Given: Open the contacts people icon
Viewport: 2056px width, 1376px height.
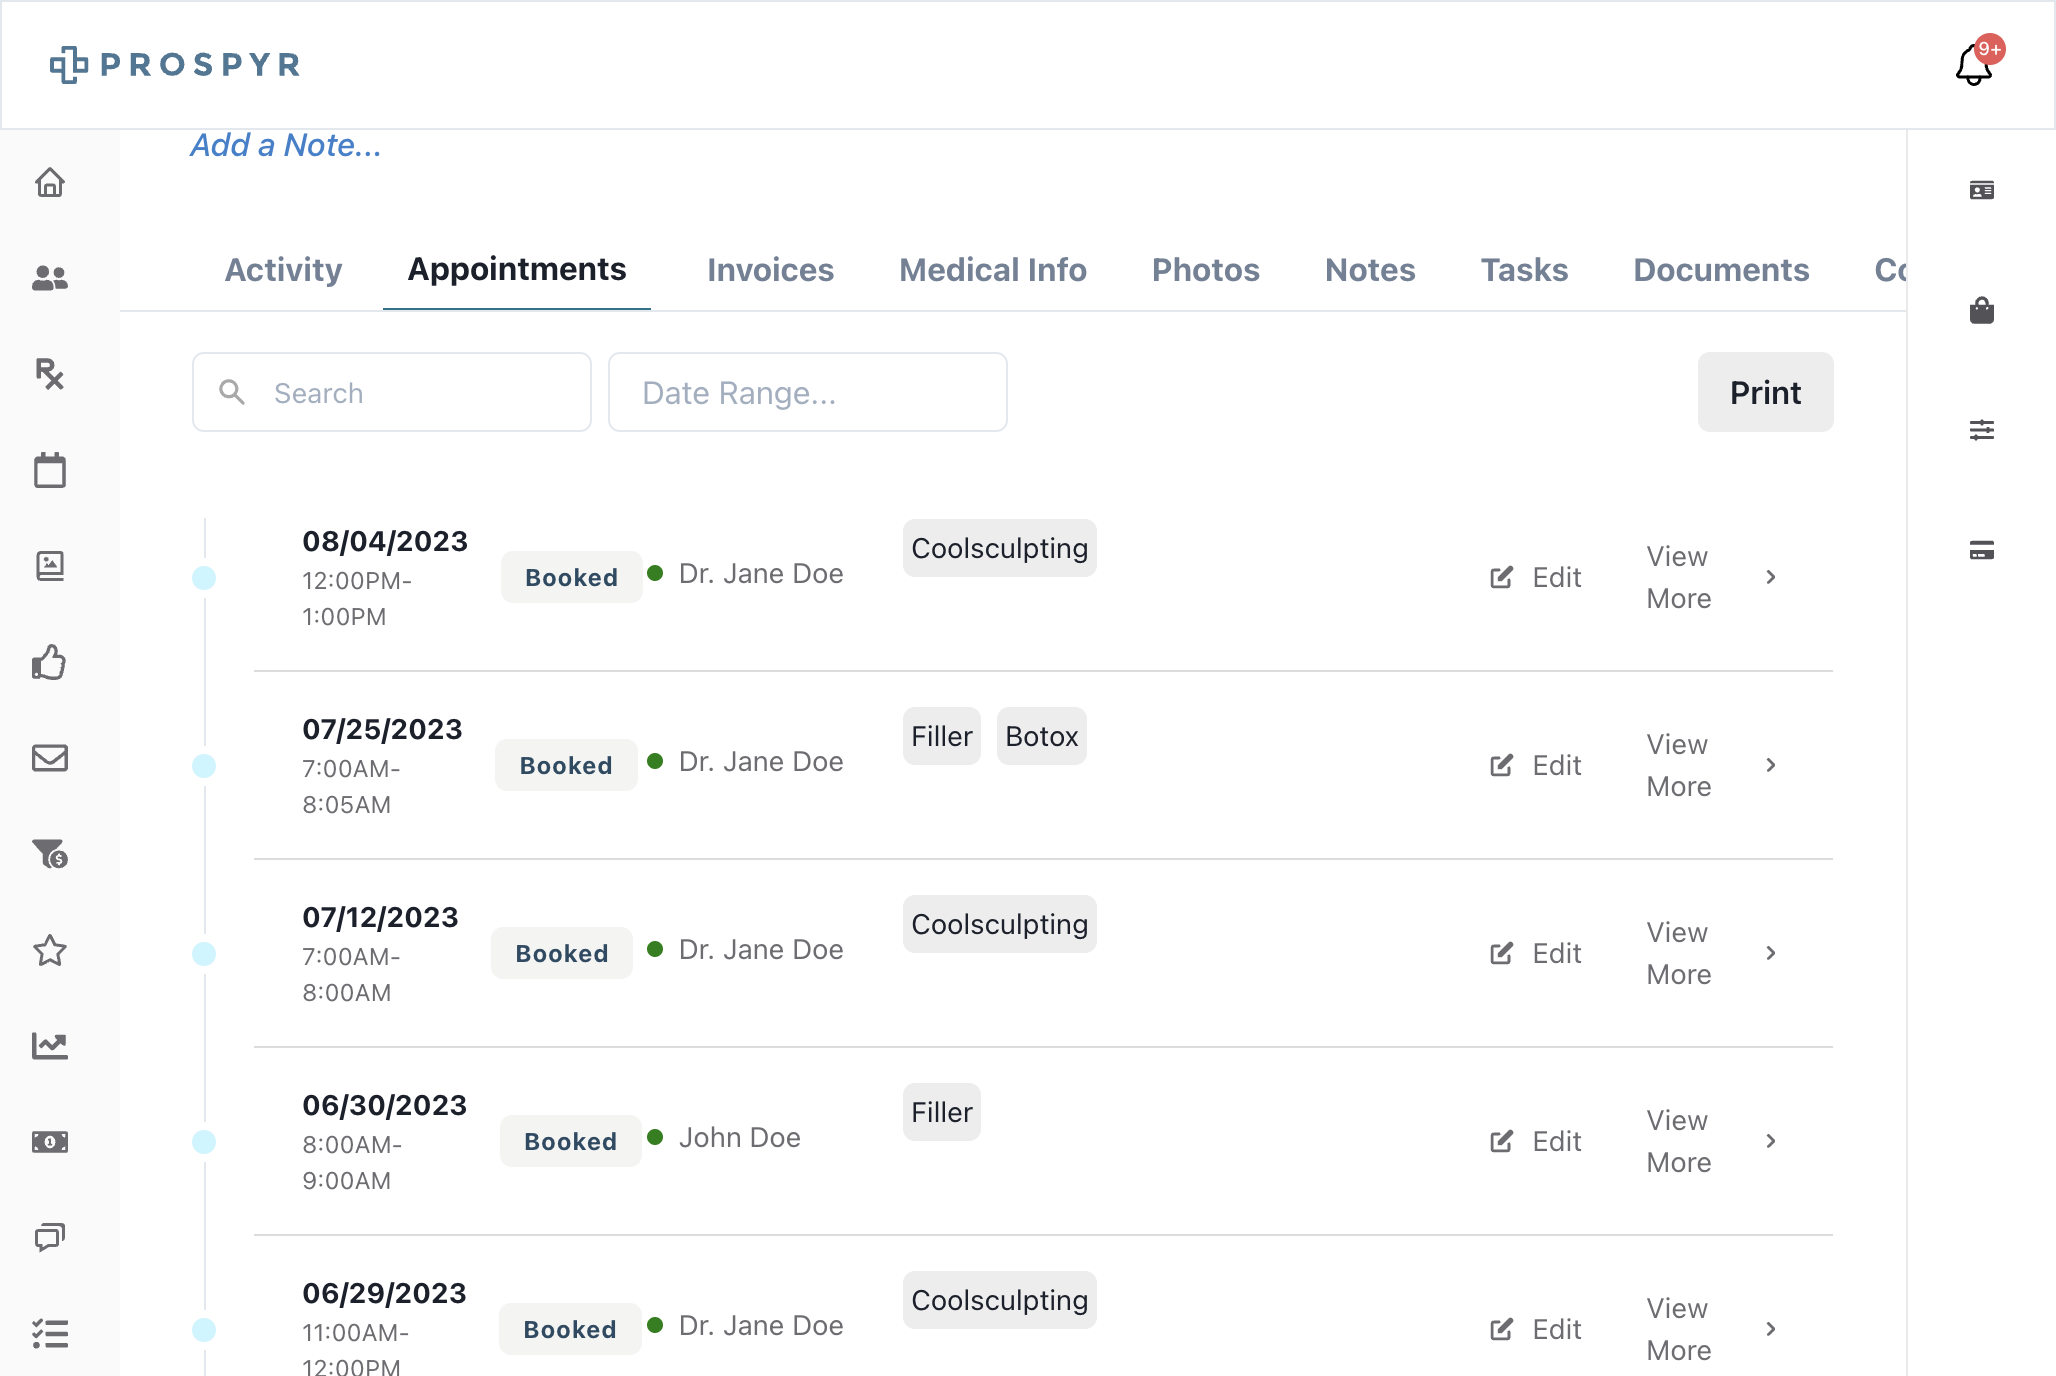Looking at the screenshot, I should (x=50, y=278).
